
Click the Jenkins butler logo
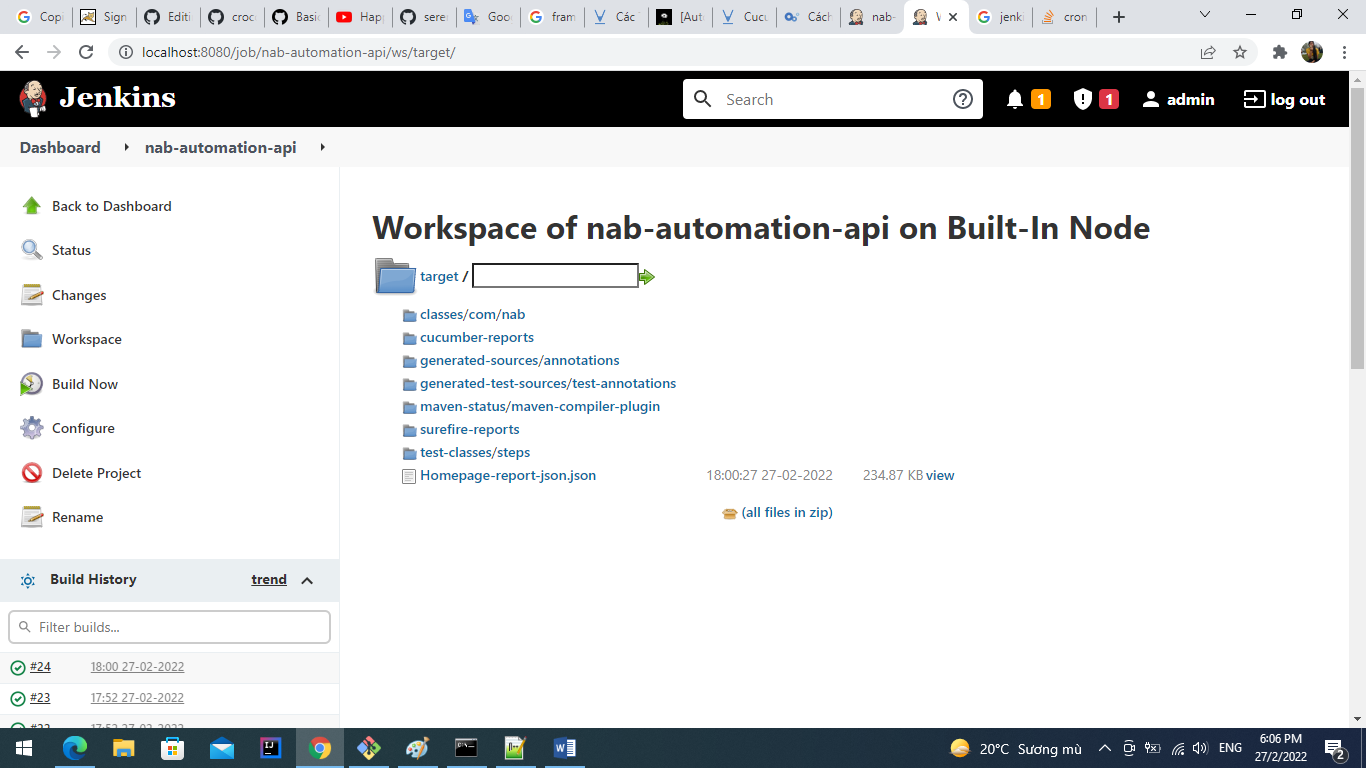tap(33, 98)
